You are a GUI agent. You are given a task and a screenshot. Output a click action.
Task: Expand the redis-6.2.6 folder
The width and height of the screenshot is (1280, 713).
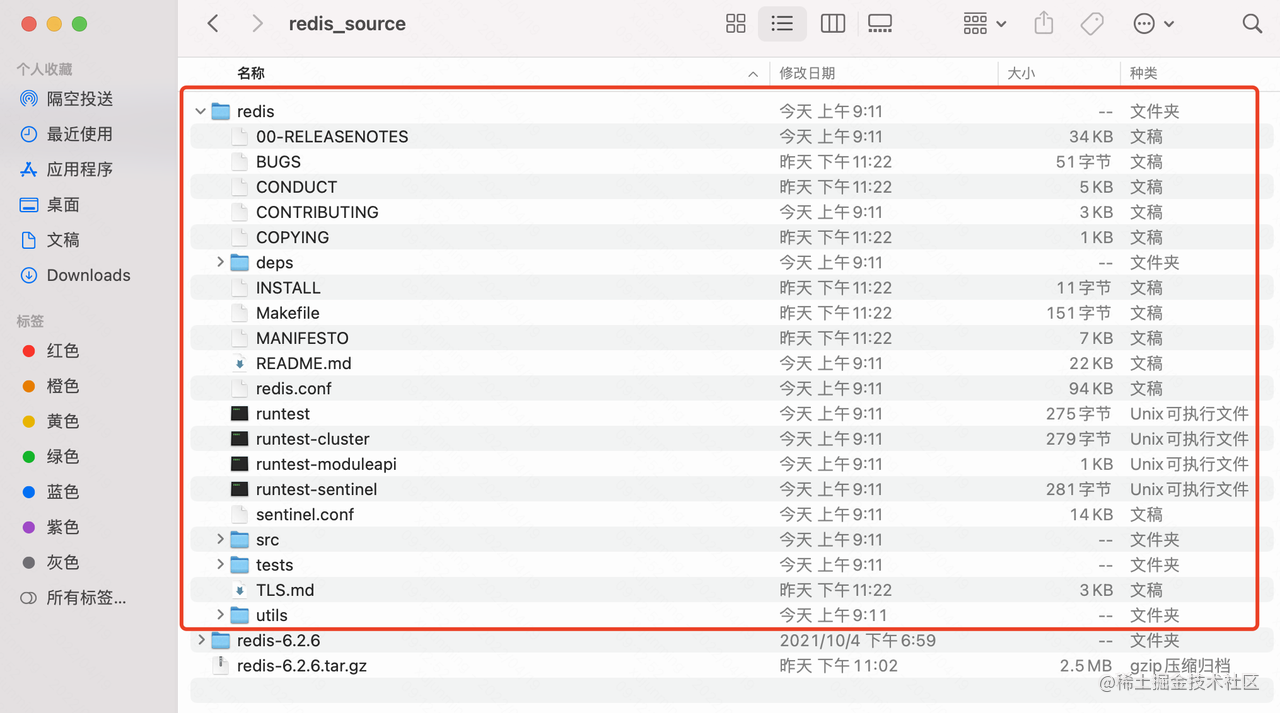click(x=201, y=640)
